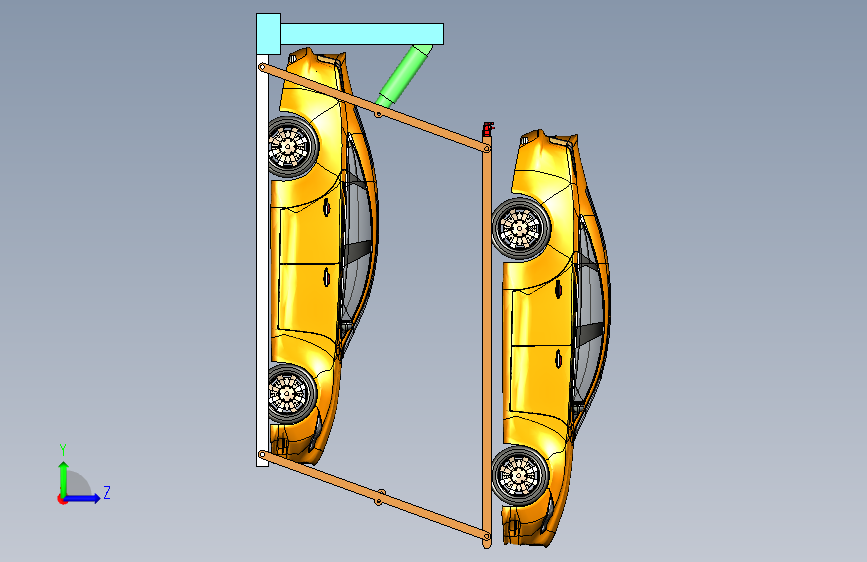This screenshot has width=867, height=562.
Task: Select the cyan horizontal beam
Action: coord(362,34)
